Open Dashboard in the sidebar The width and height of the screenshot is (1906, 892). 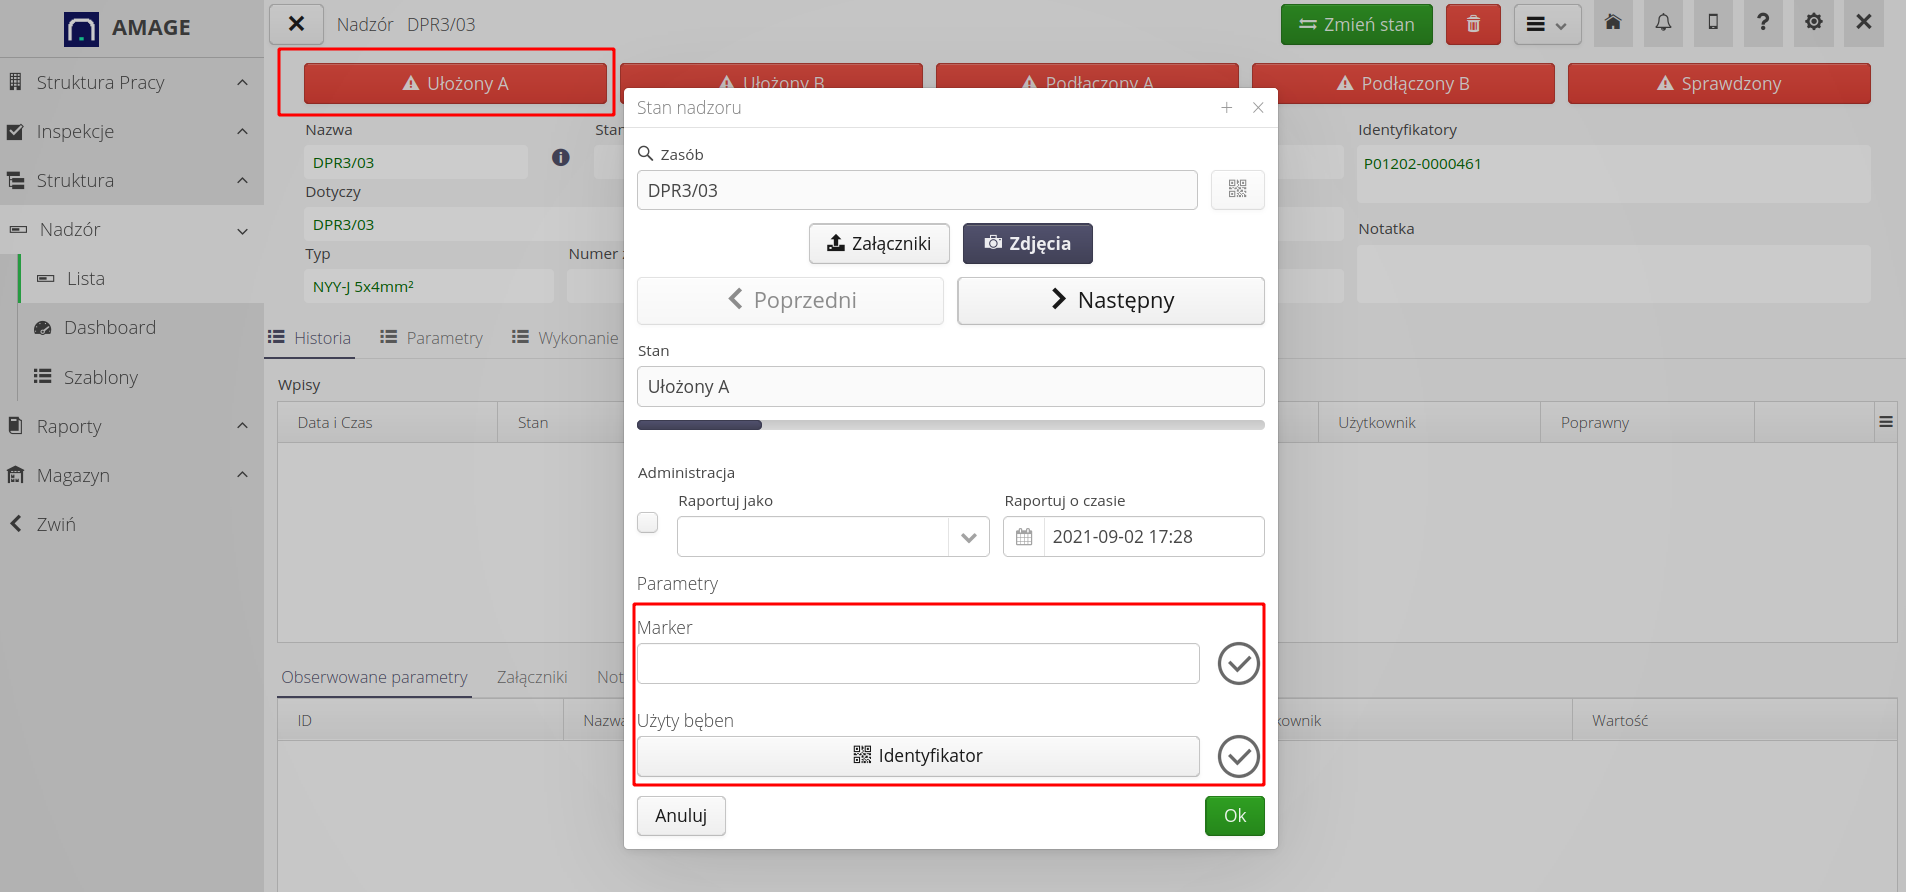pos(110,328)
